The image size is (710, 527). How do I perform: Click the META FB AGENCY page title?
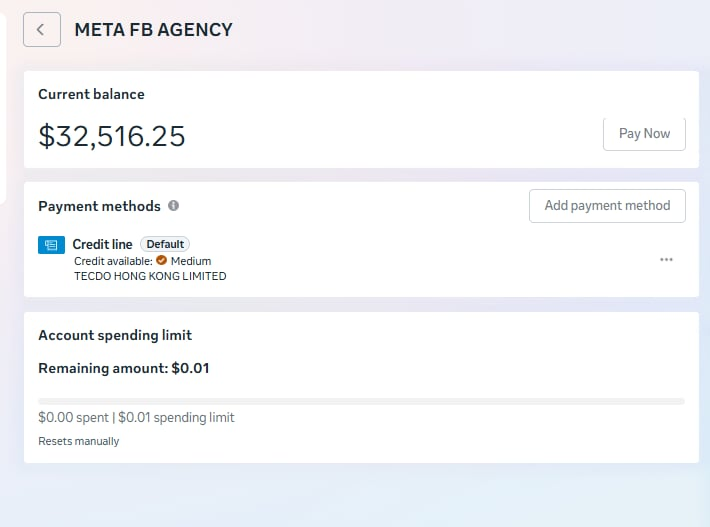pyautogui.click(x=154, y=30)
